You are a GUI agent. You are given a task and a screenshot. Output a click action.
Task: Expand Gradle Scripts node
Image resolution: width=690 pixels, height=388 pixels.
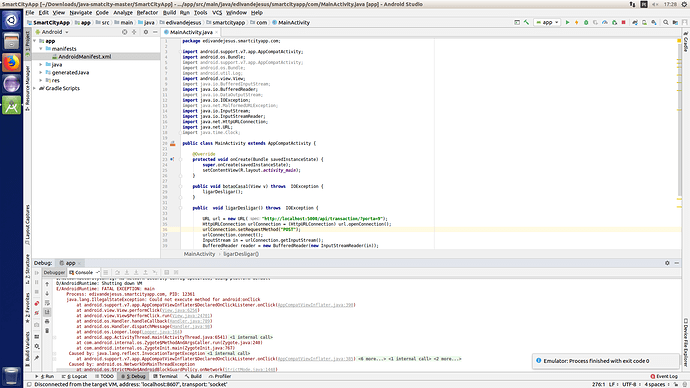tap(35, 88)
